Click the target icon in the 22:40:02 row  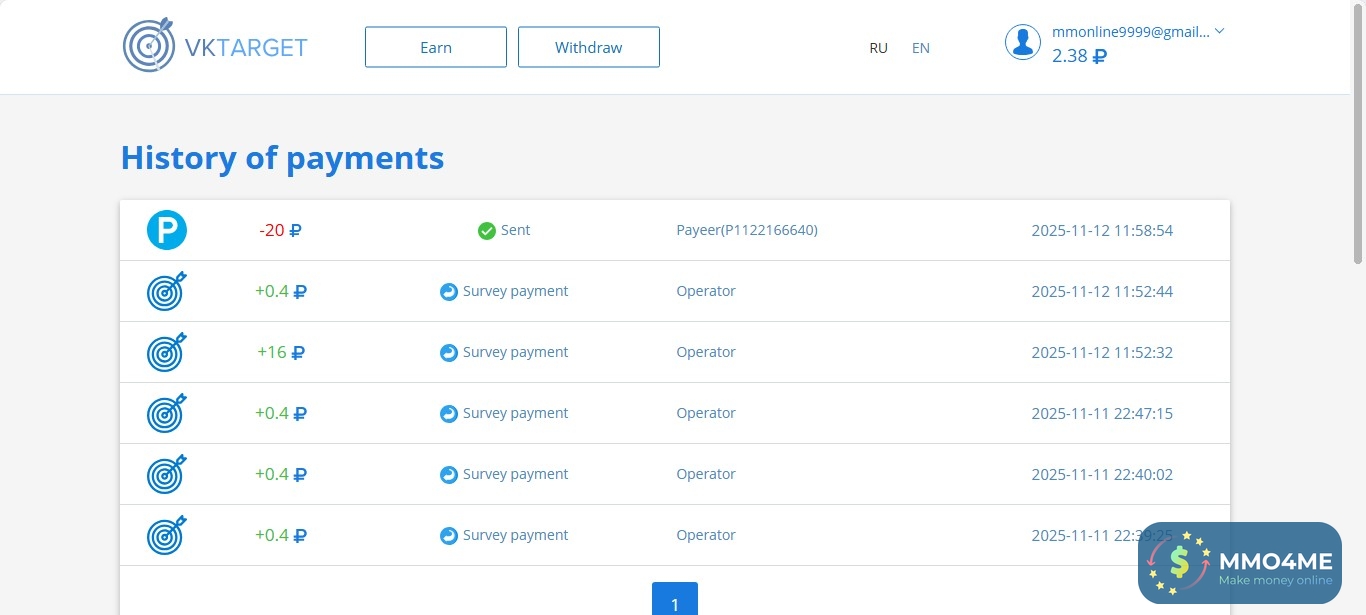(x=167, y=474)
